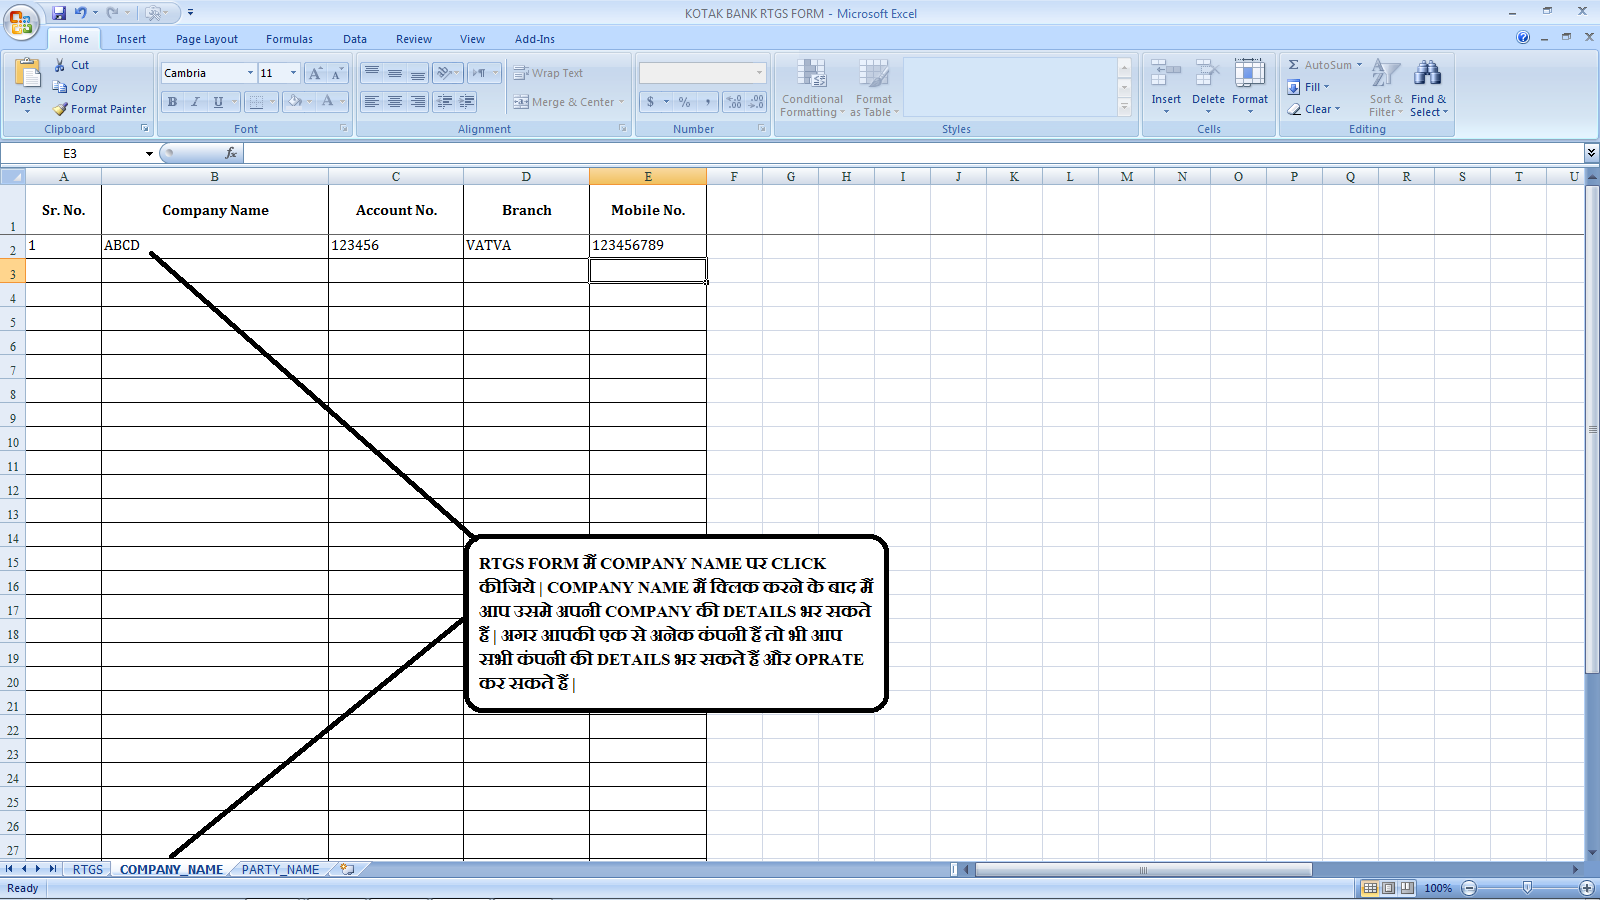Open the font size dropdown
Image resolution: width=1600 pixels, height=900 pixels.
click(x=291, y=72)
